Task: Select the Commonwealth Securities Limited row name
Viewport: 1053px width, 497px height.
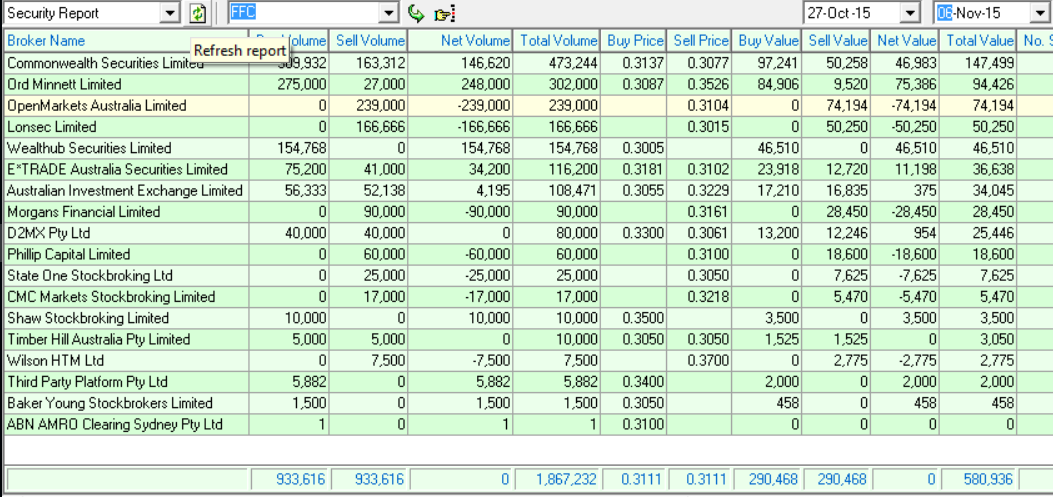Action: [105, 63]
